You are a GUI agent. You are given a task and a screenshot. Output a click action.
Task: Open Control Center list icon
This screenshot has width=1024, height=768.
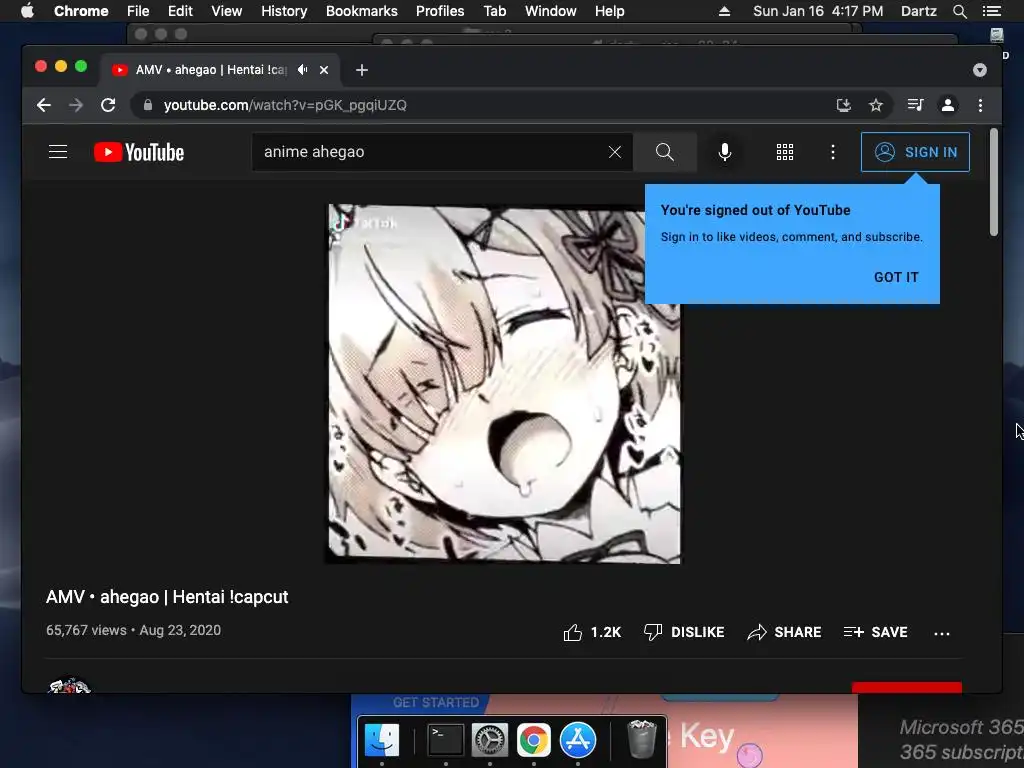992,11
